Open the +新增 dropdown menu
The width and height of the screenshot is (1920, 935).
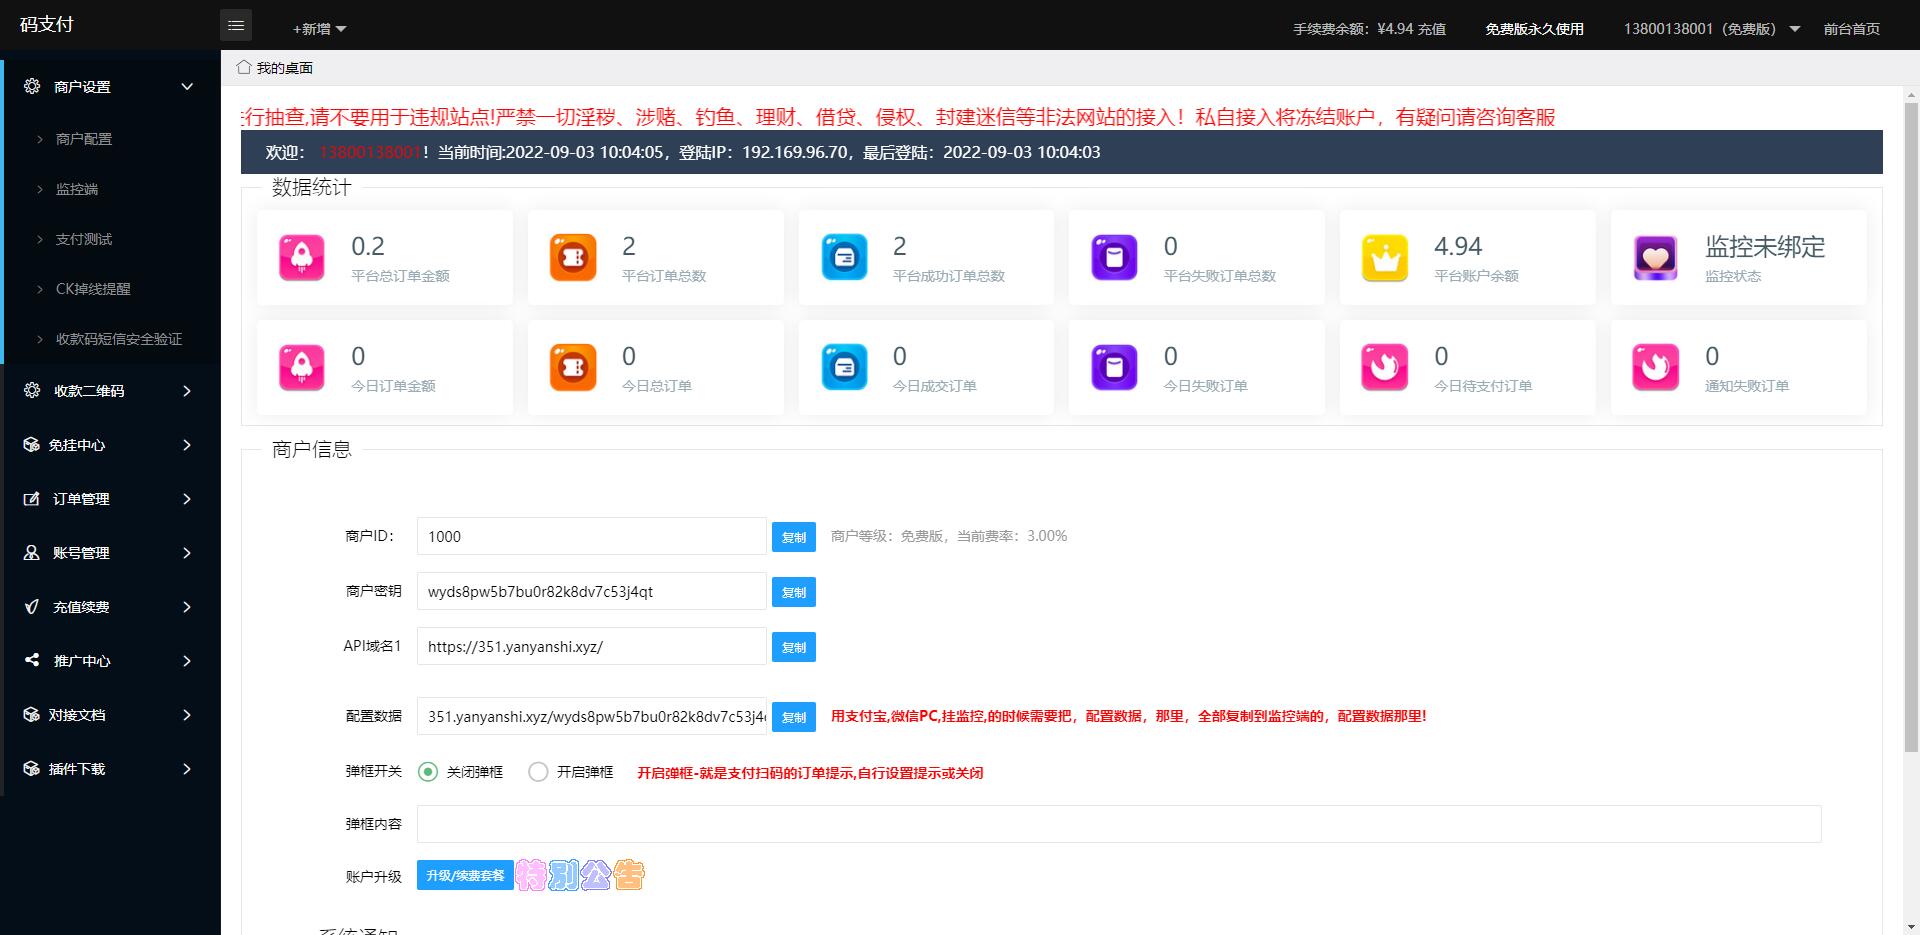click(x=319, y=29)
